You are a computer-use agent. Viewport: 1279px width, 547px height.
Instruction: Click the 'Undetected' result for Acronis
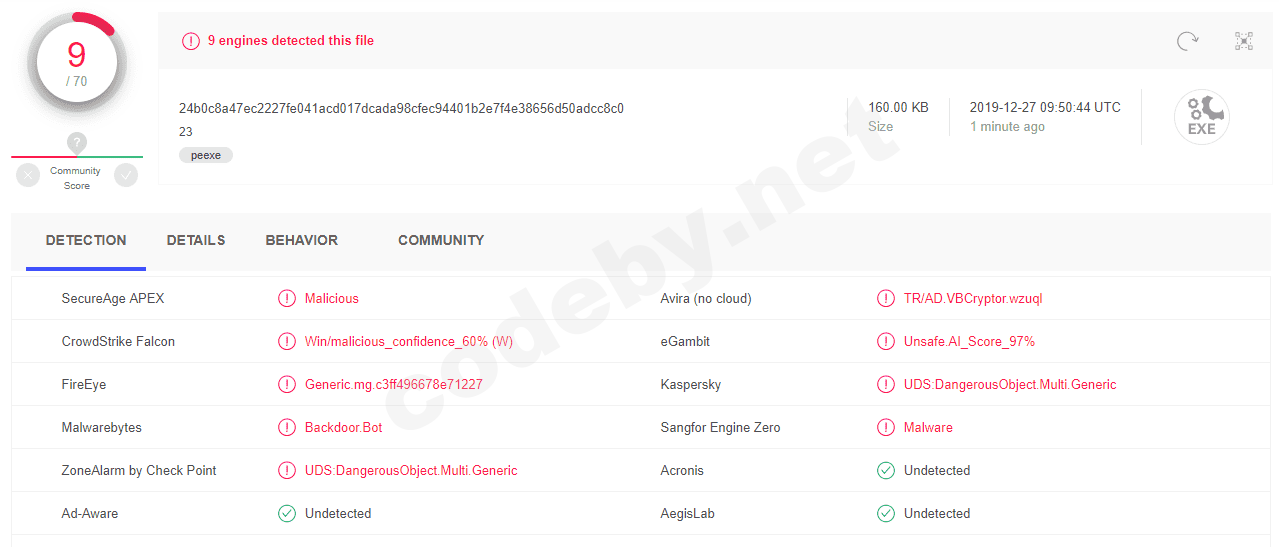click(937, 470)
